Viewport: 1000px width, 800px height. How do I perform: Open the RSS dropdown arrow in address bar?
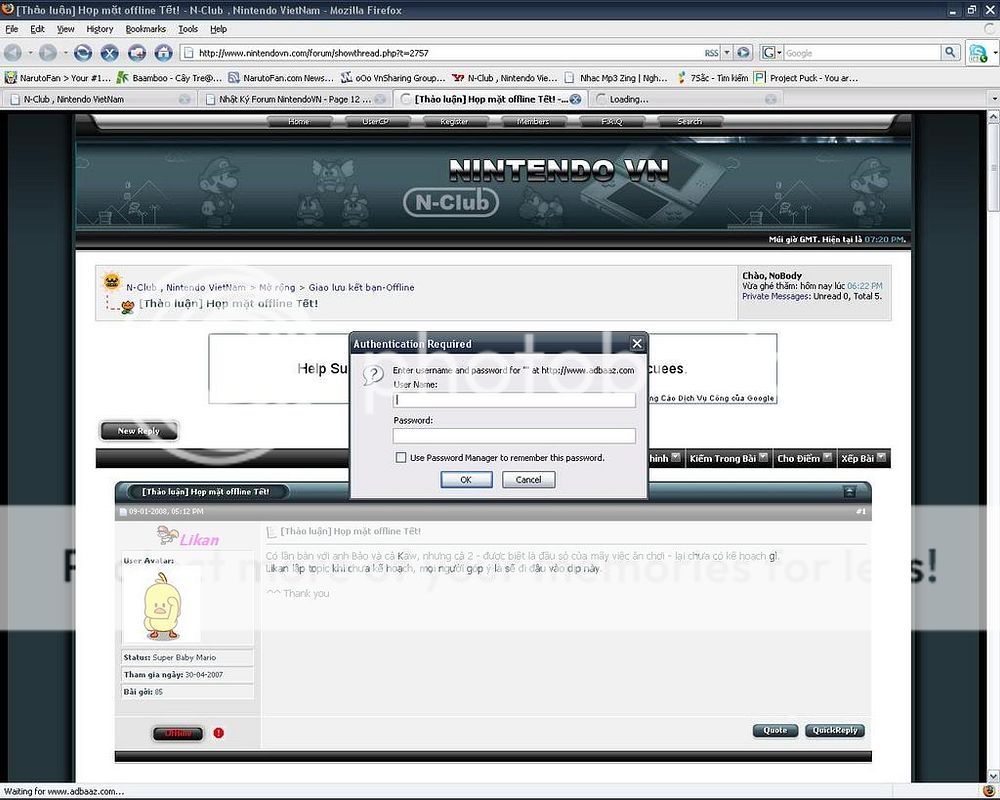pyautogui.click(x=726, y=53)
